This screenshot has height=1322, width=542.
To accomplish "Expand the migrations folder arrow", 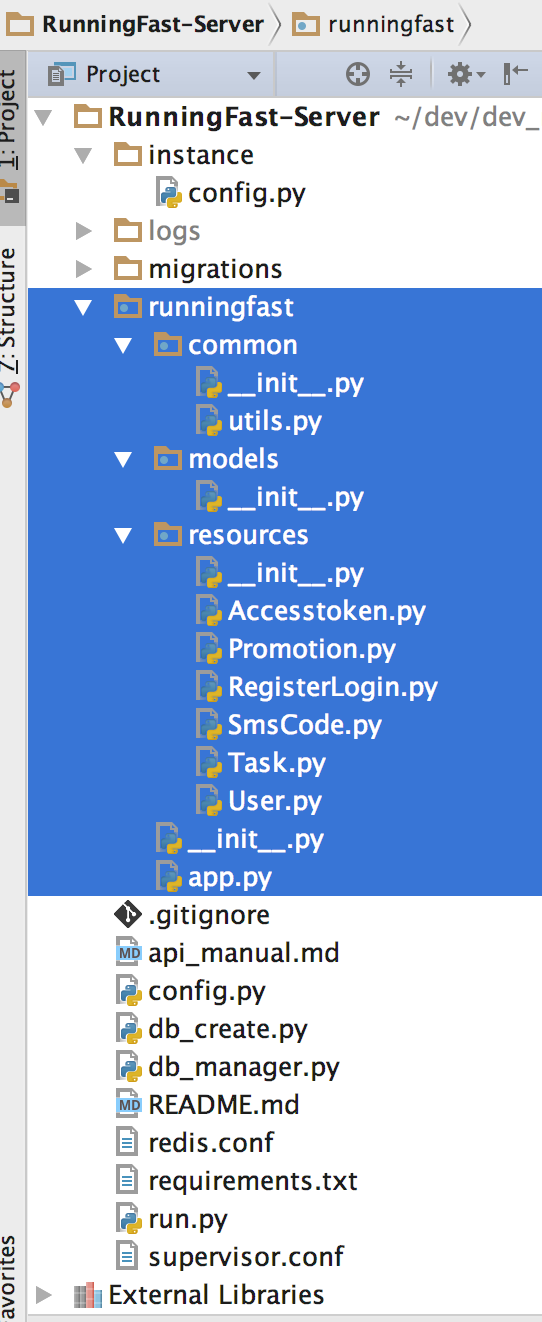I will click(84, 269).
